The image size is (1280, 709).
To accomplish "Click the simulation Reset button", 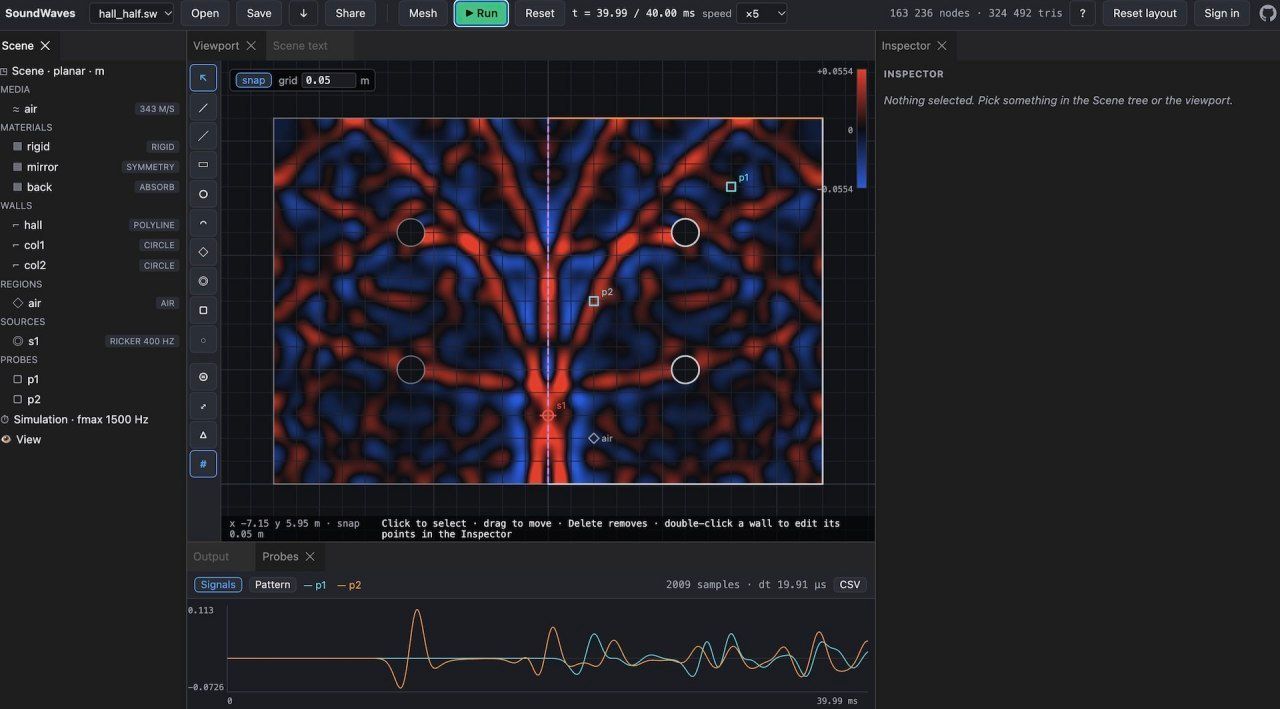I will coord(540,13).
